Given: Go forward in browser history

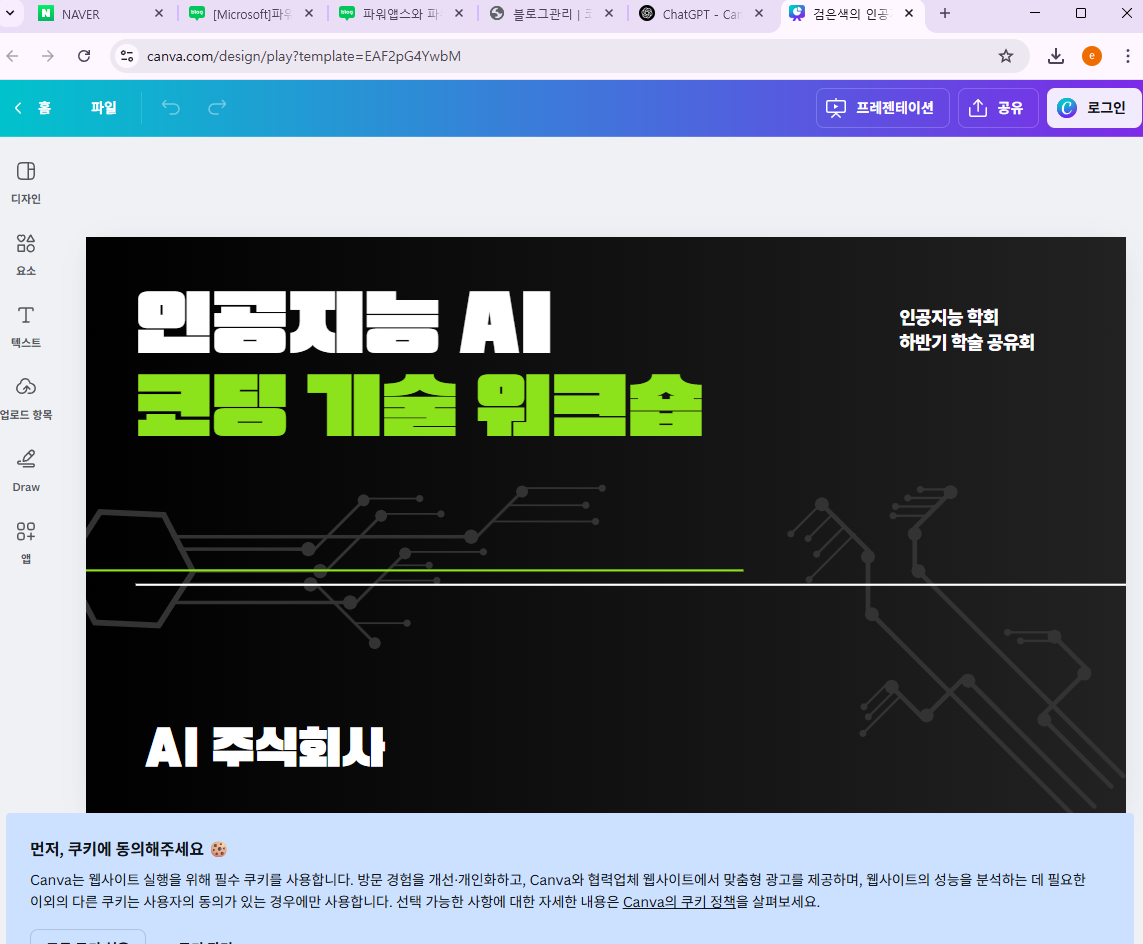Looking at the screenshot, I should click(47, 56).
